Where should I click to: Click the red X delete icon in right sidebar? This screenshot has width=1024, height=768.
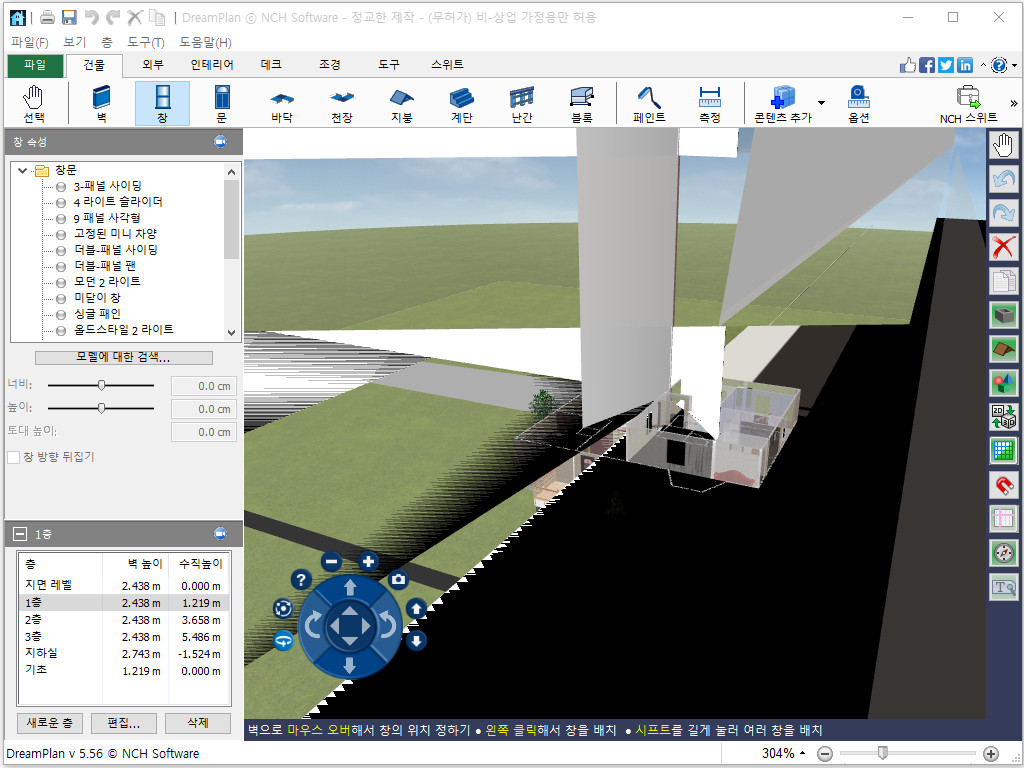(1004, 248)
